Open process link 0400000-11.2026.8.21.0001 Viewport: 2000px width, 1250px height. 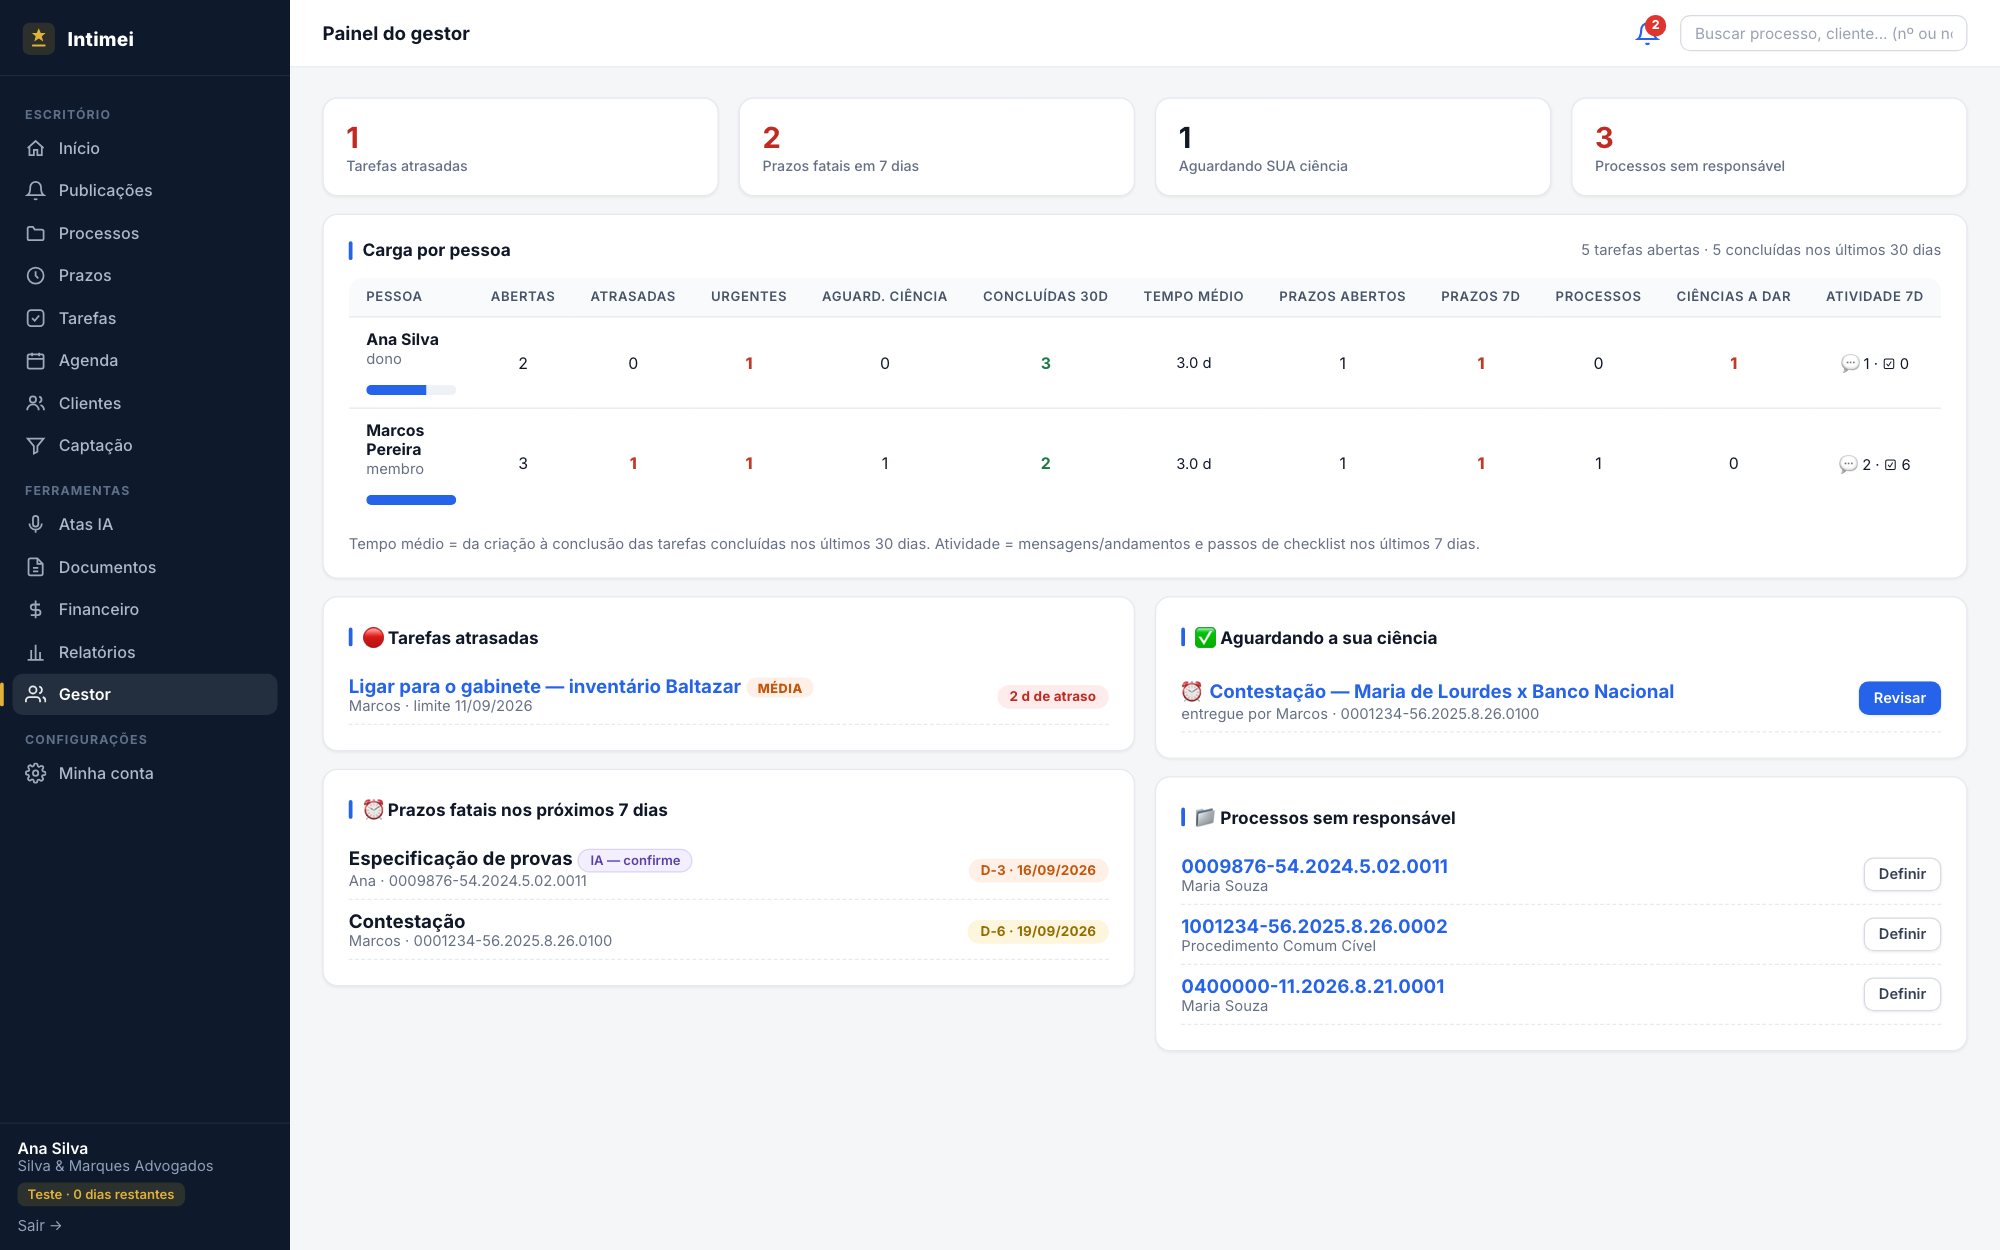tap(1312, 986)
